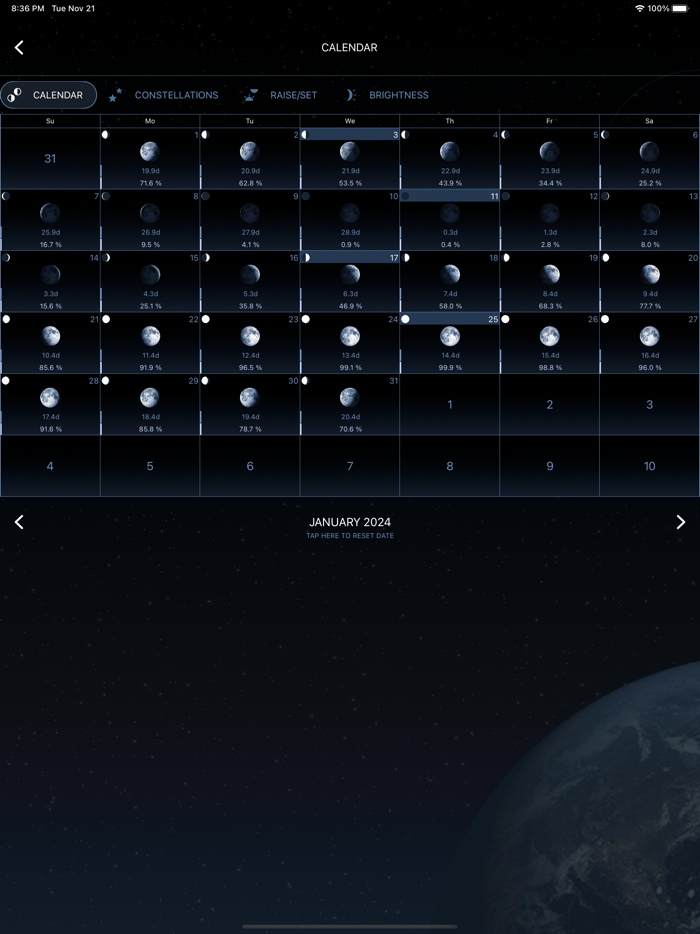
Task: Click the February 3 cell
Action: click(650, 404)
